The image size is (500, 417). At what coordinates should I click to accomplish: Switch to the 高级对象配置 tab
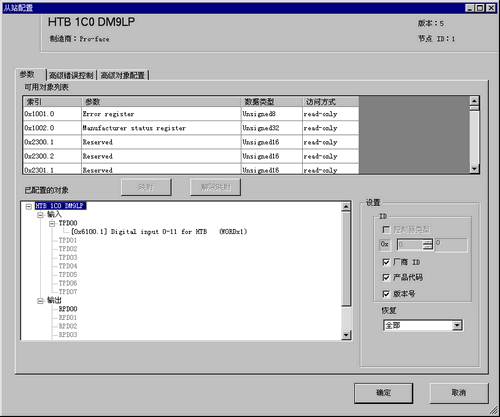pyautogui.click(x=122, y=75)
